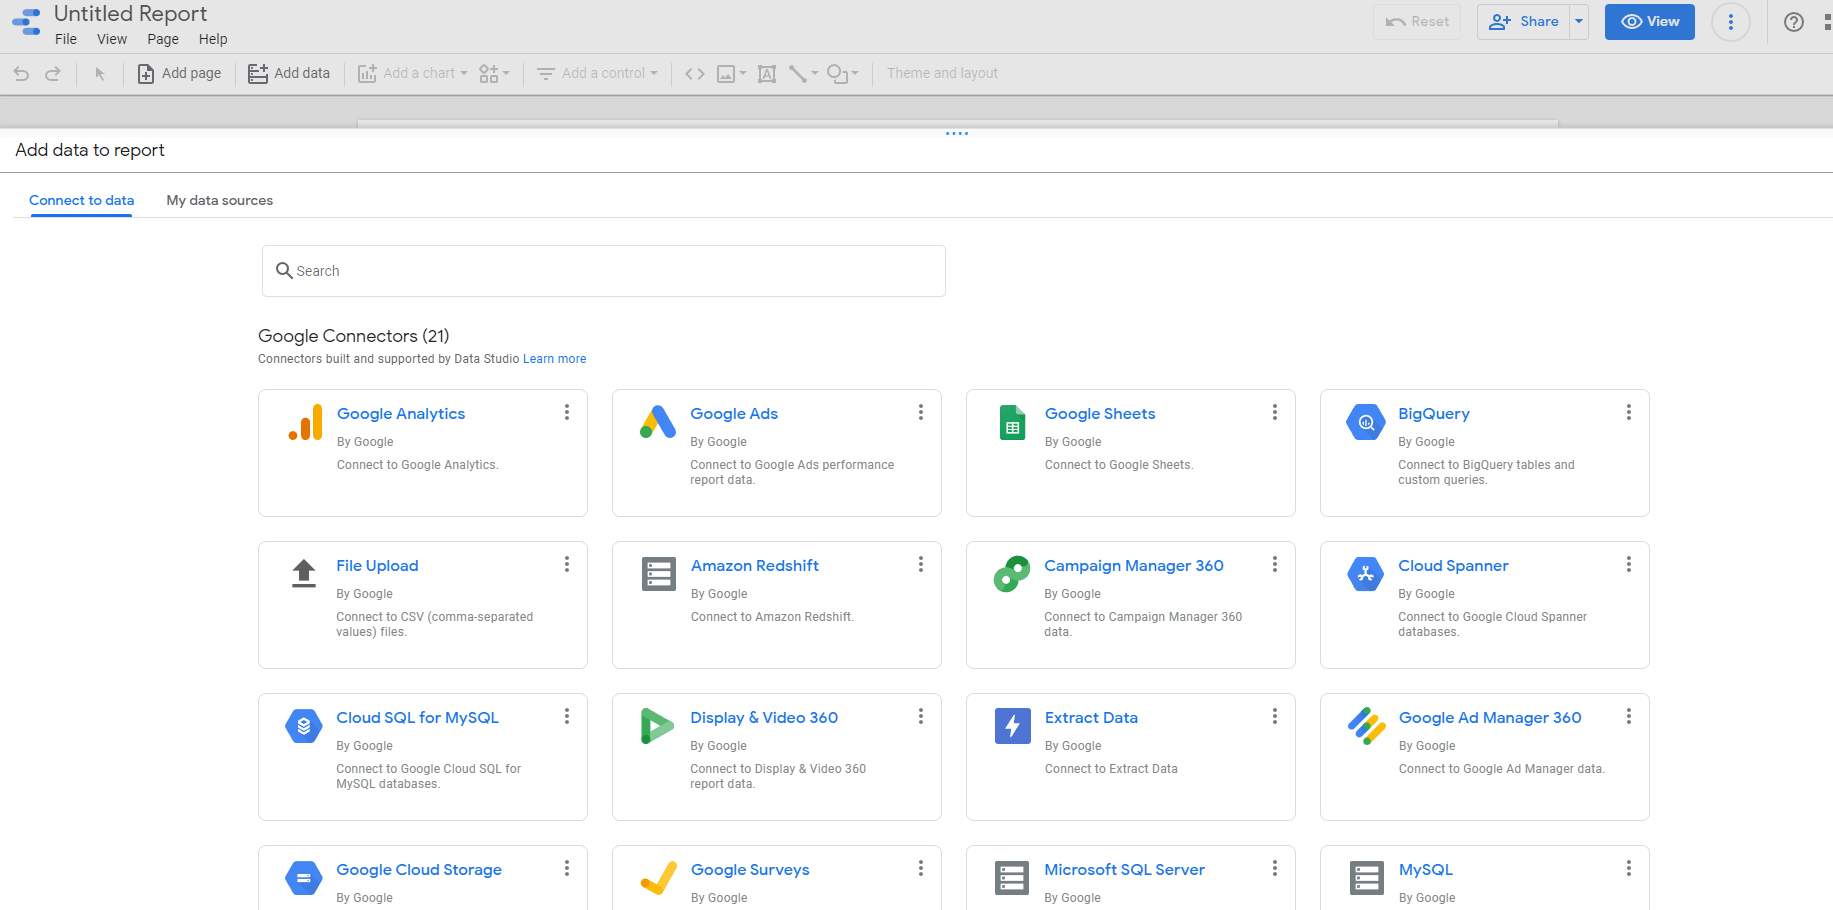The image size is (1833, 910).
Task: Open options menu on BigQuery connector
Action: point(1628,412)
